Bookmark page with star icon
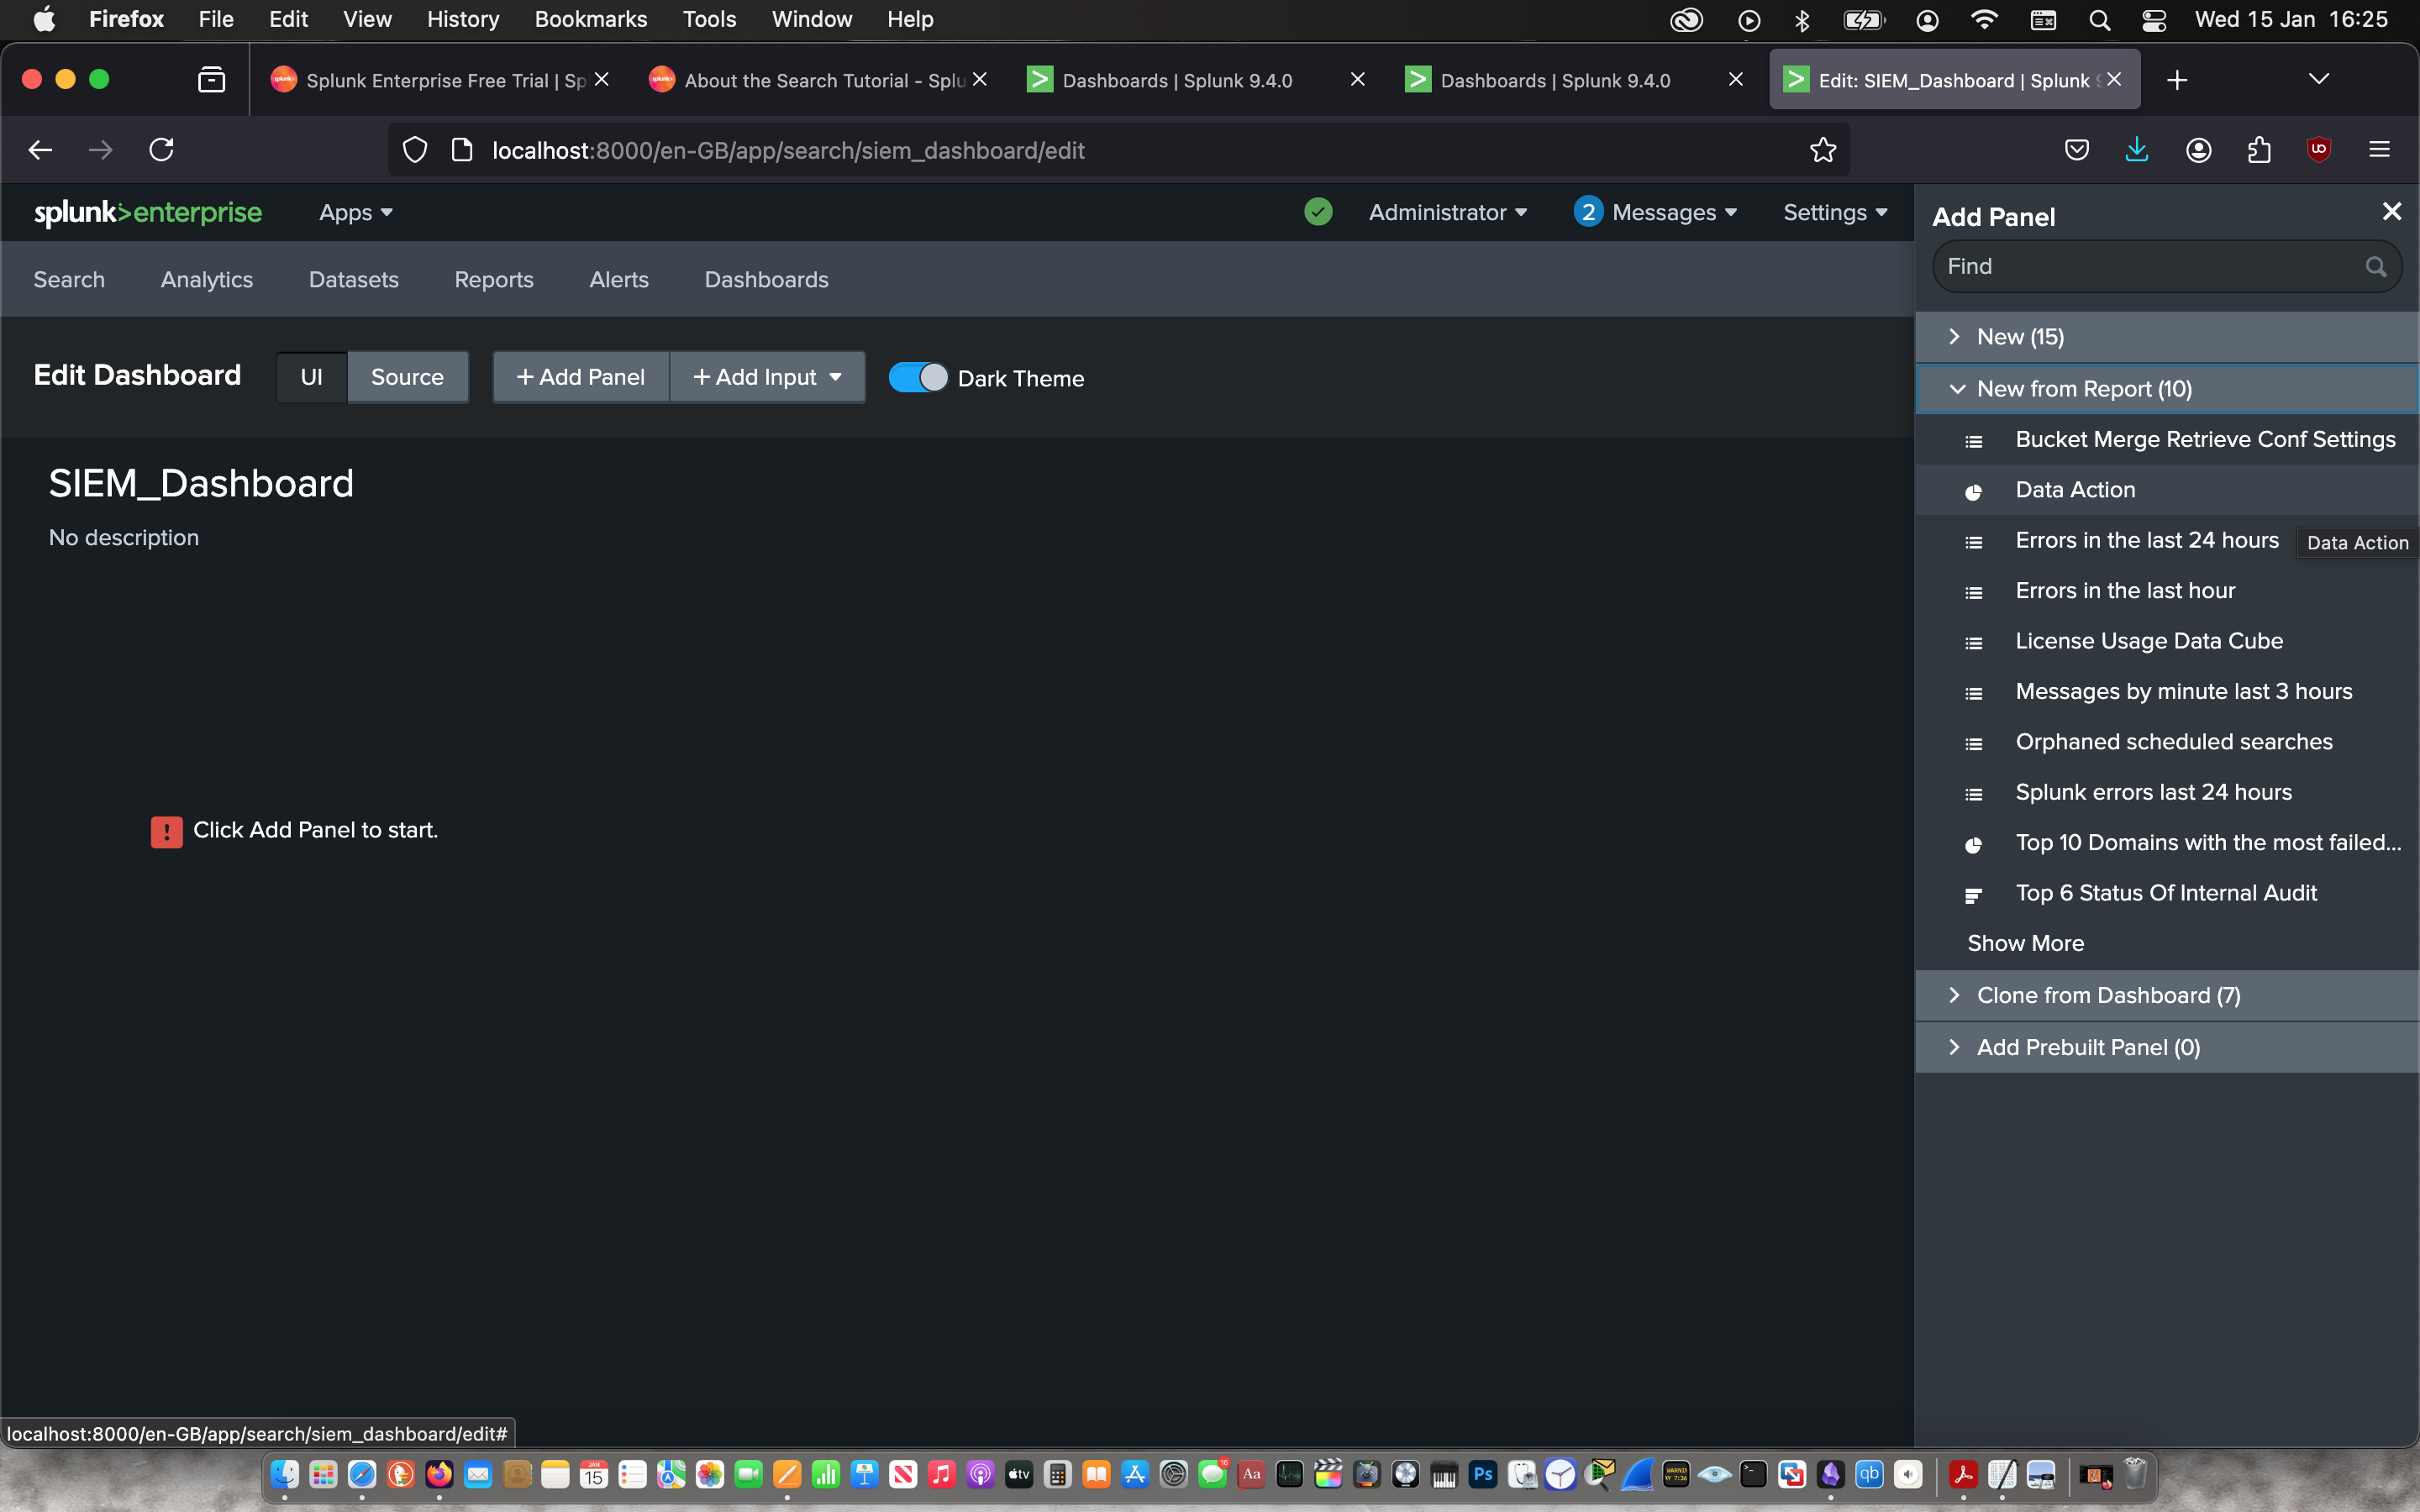The image size is (2420, 1512). pos(1822,150)
